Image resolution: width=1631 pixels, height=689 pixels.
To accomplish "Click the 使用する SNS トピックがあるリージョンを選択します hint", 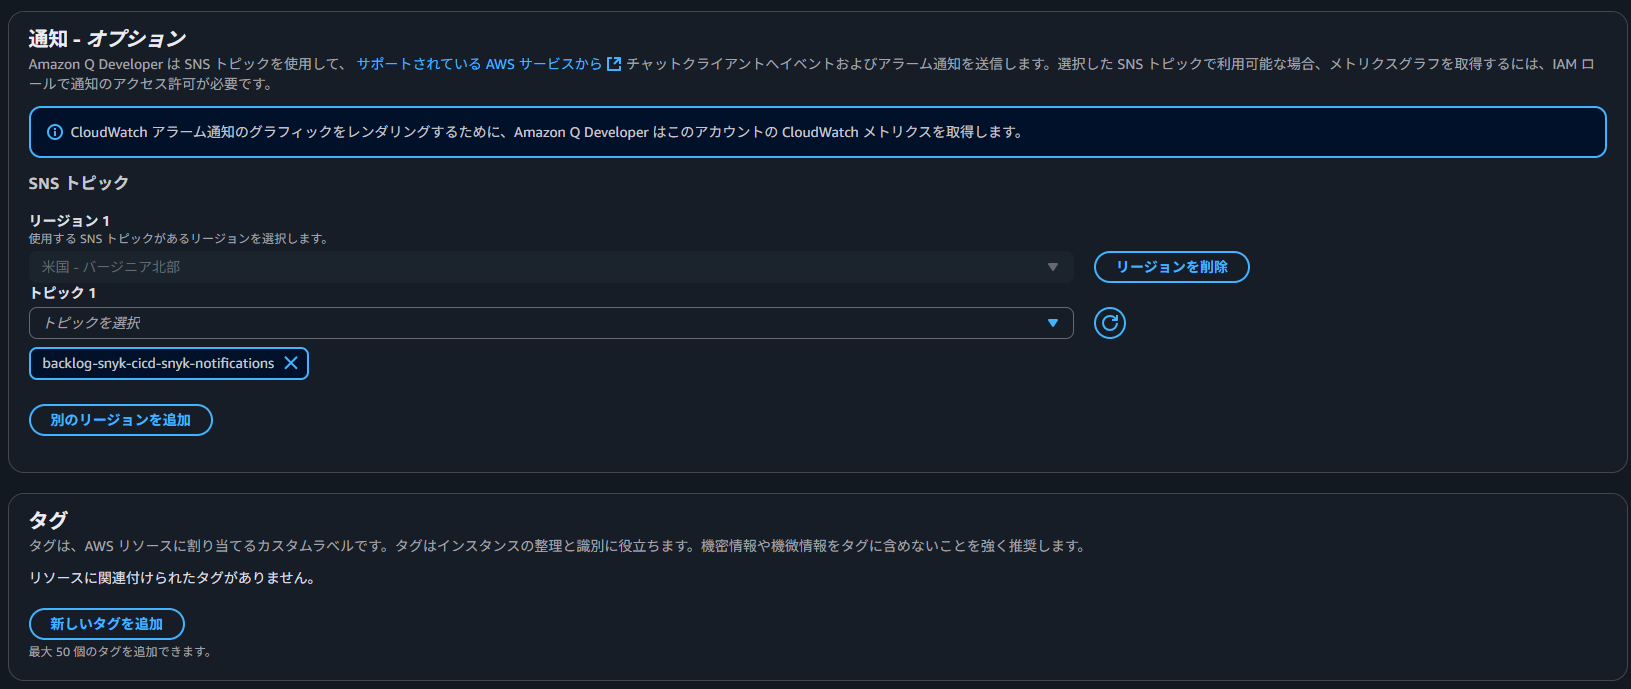I will point(178,239).
